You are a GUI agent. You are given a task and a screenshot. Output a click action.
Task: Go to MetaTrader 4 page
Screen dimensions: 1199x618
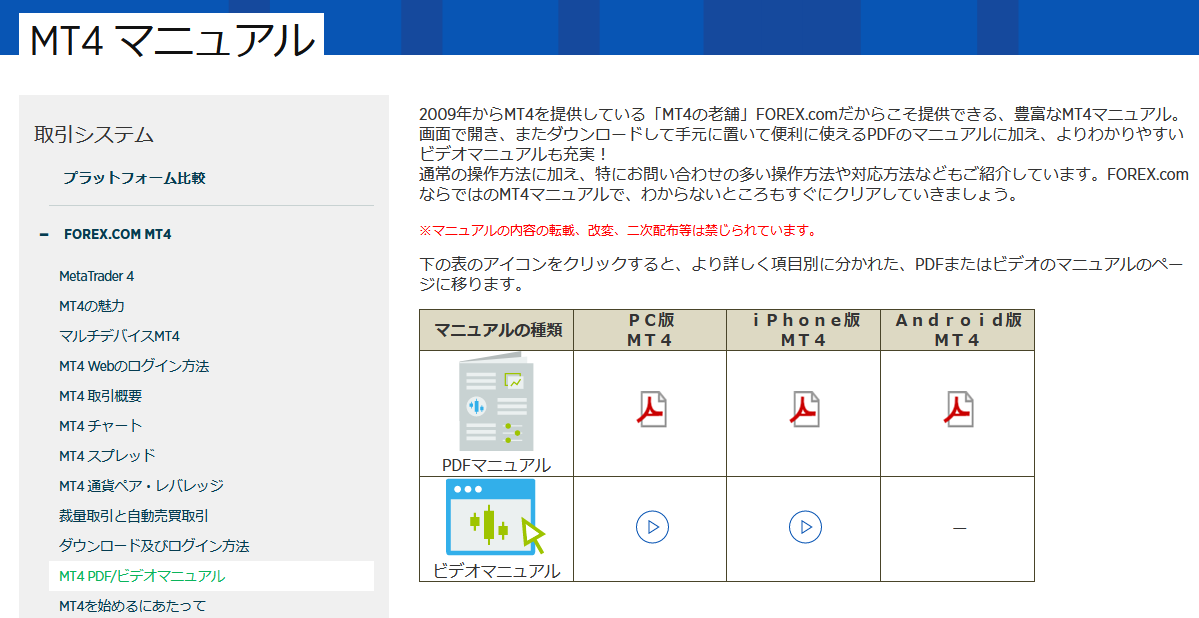[96, 276]
